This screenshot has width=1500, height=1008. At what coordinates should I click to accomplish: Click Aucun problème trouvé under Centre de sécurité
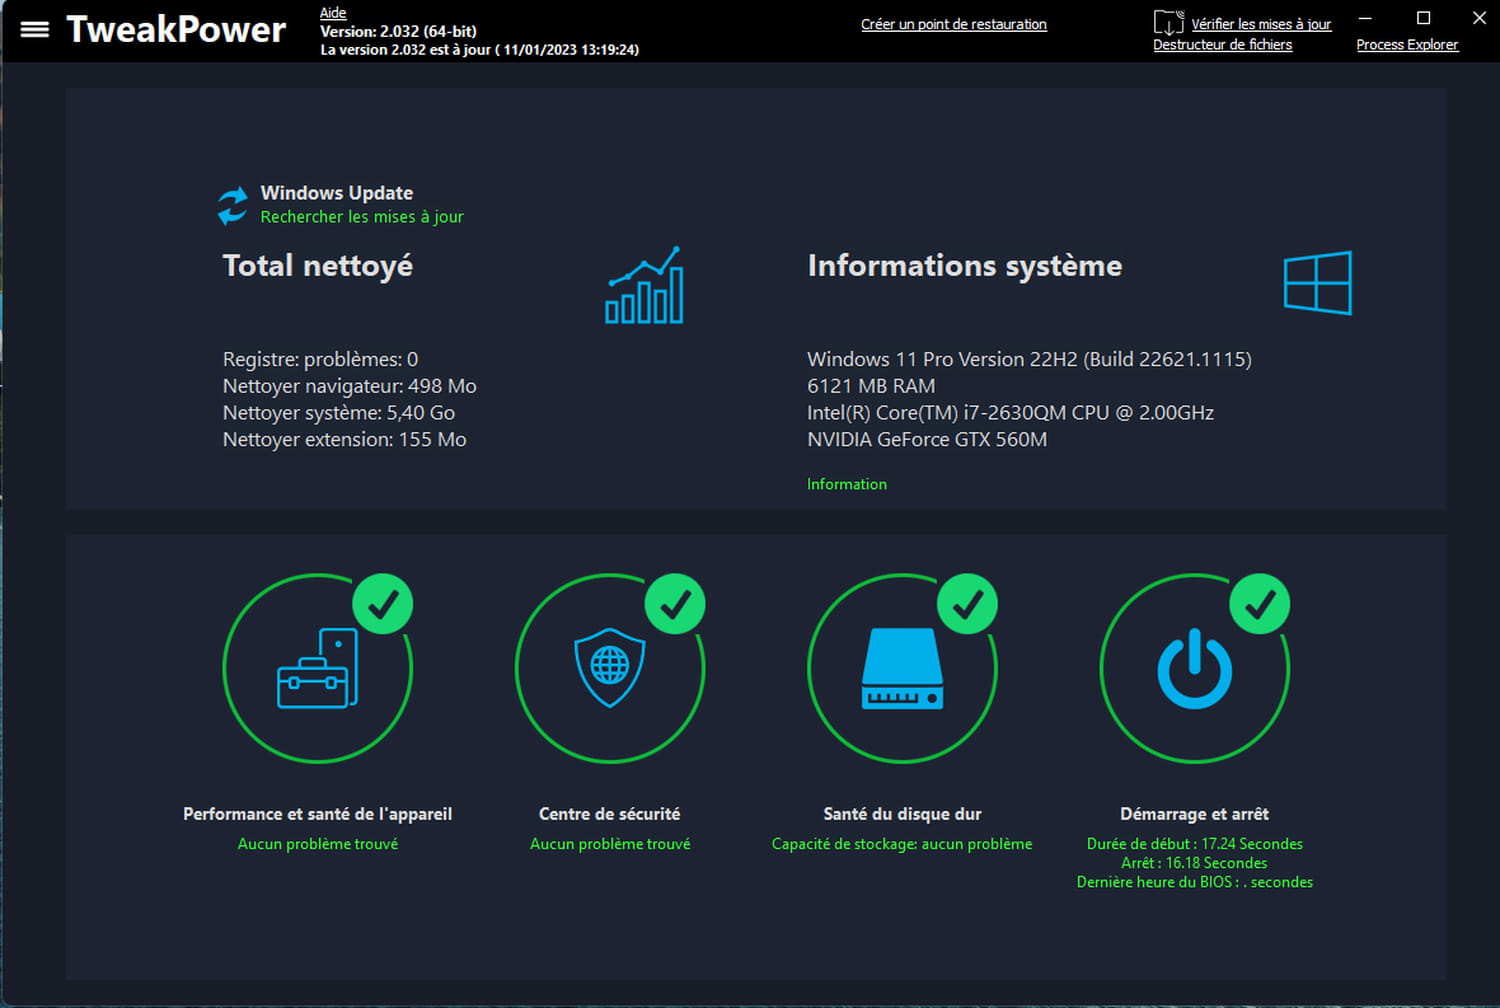610,844
